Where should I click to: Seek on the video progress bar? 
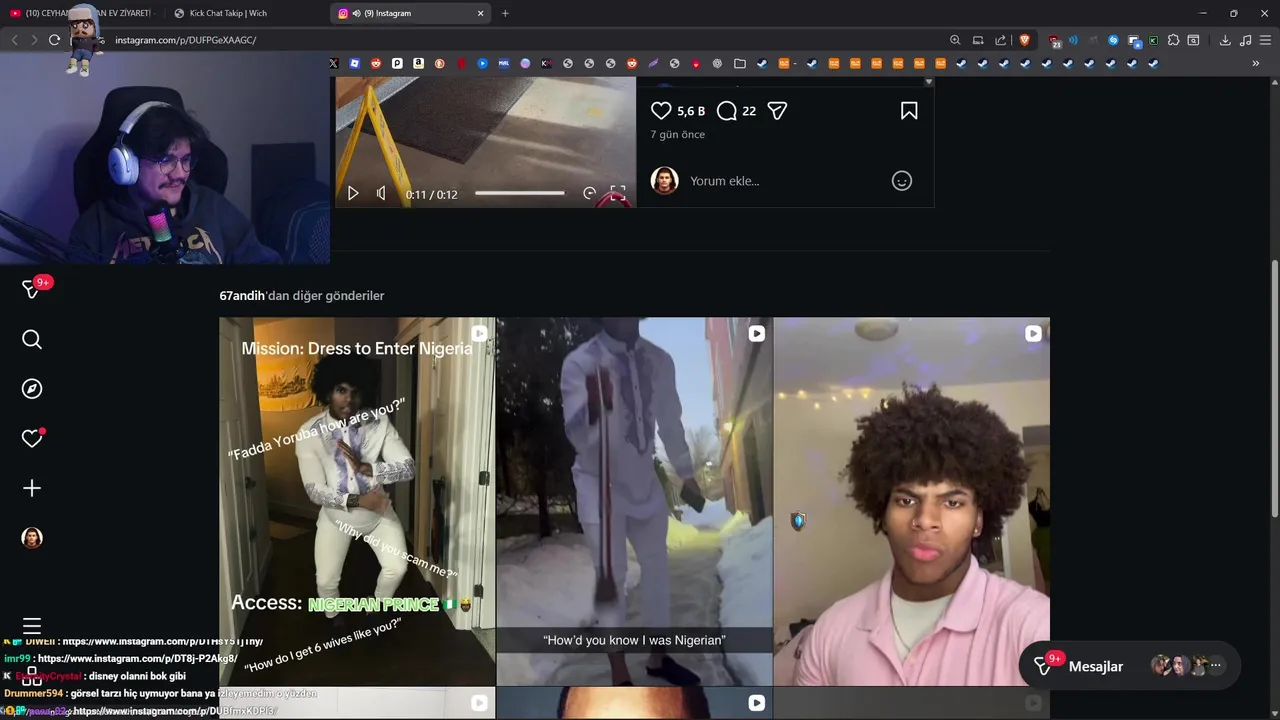[519, 193]
